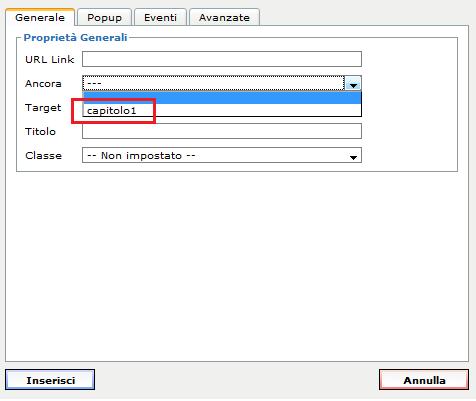Click the Ancora combo box showing ---
This screenshot has height=401, width=476.
[x=222, y=83]
